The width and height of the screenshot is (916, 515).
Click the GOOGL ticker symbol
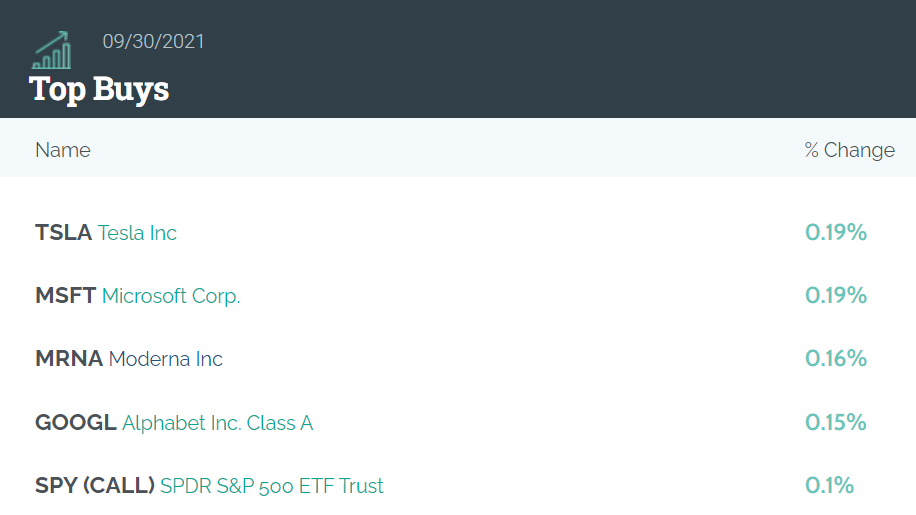(75, 422)
